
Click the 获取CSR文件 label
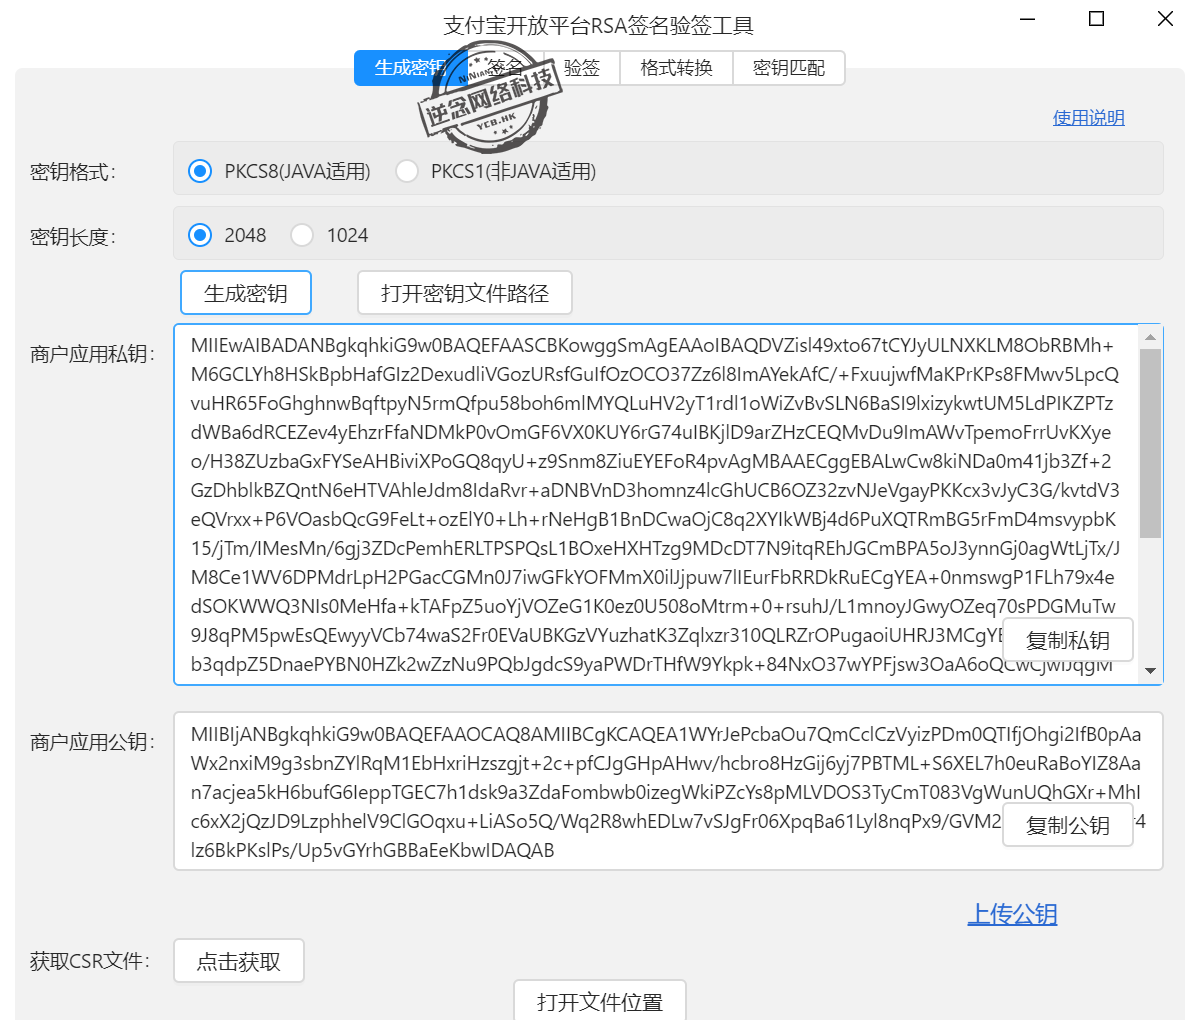coord(90,961)
